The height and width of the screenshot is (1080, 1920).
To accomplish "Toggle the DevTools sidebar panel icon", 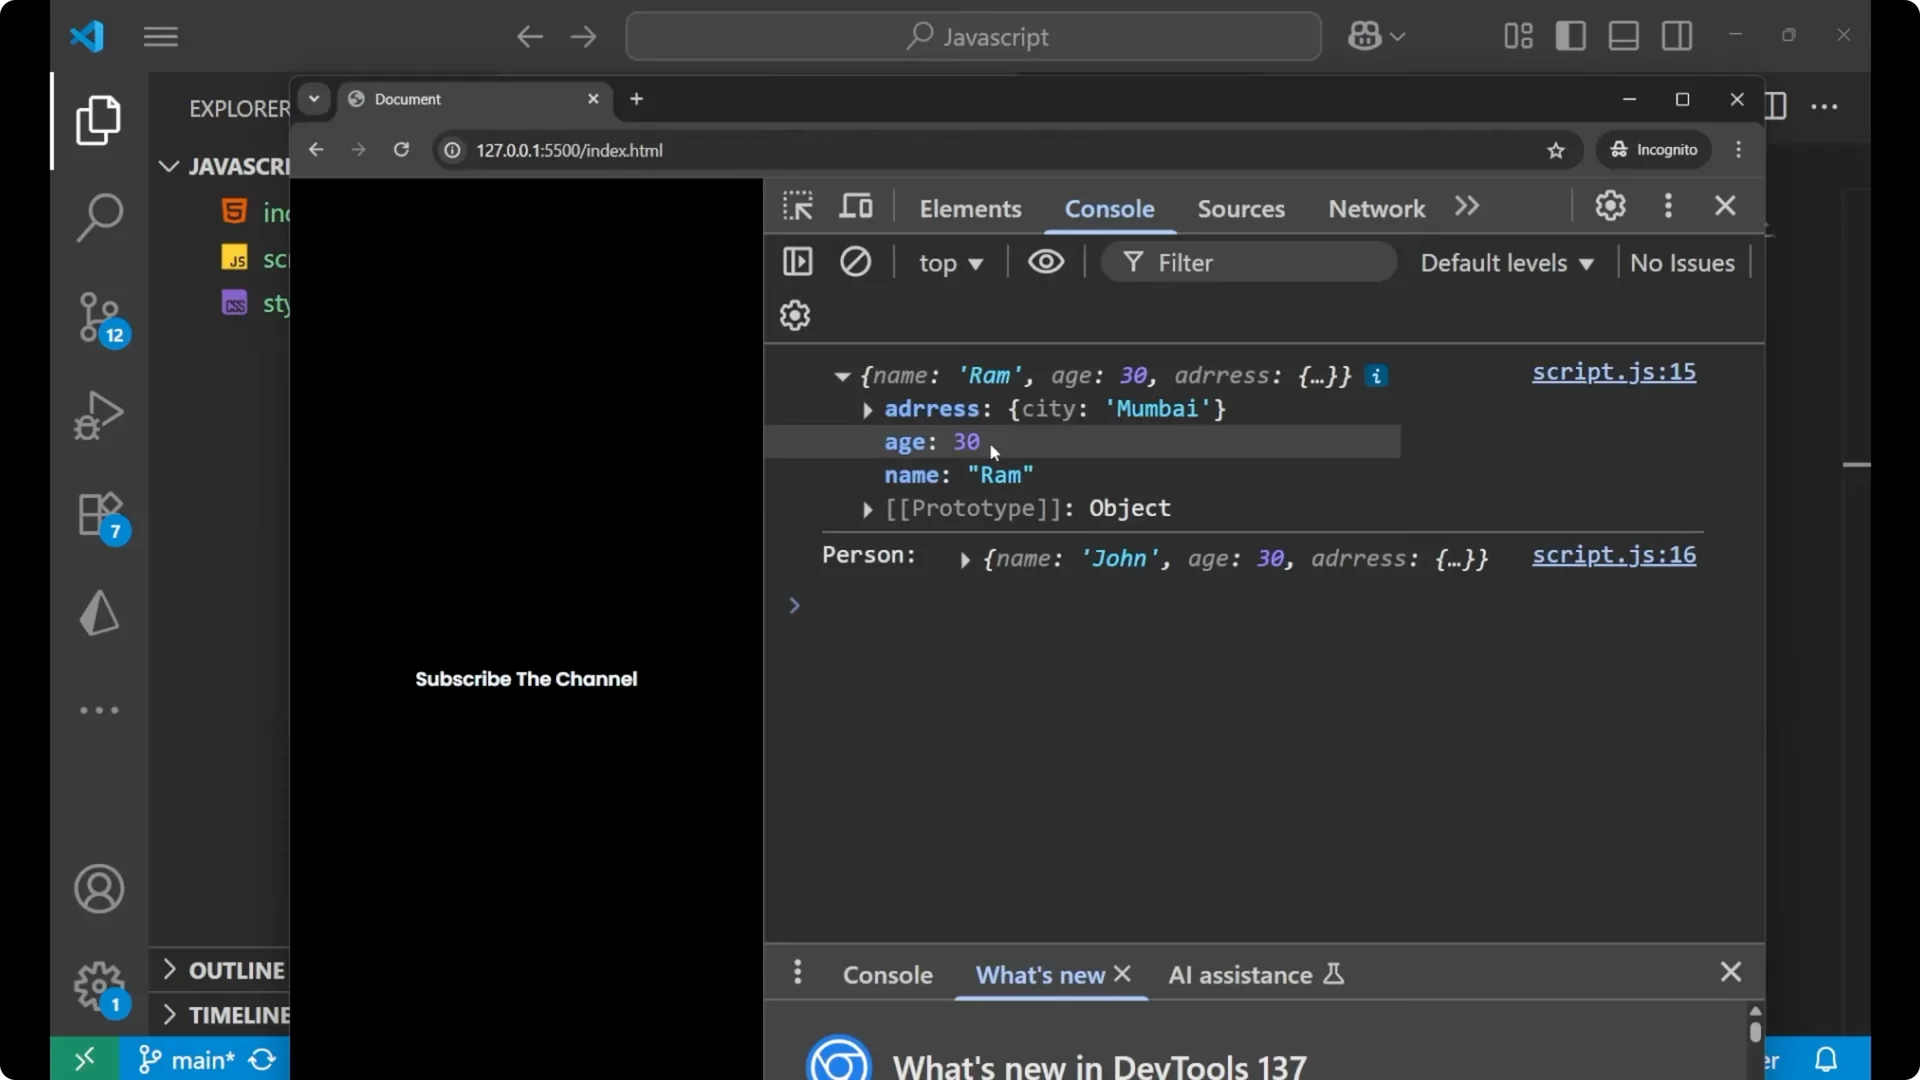I will (x=798, y=262).
